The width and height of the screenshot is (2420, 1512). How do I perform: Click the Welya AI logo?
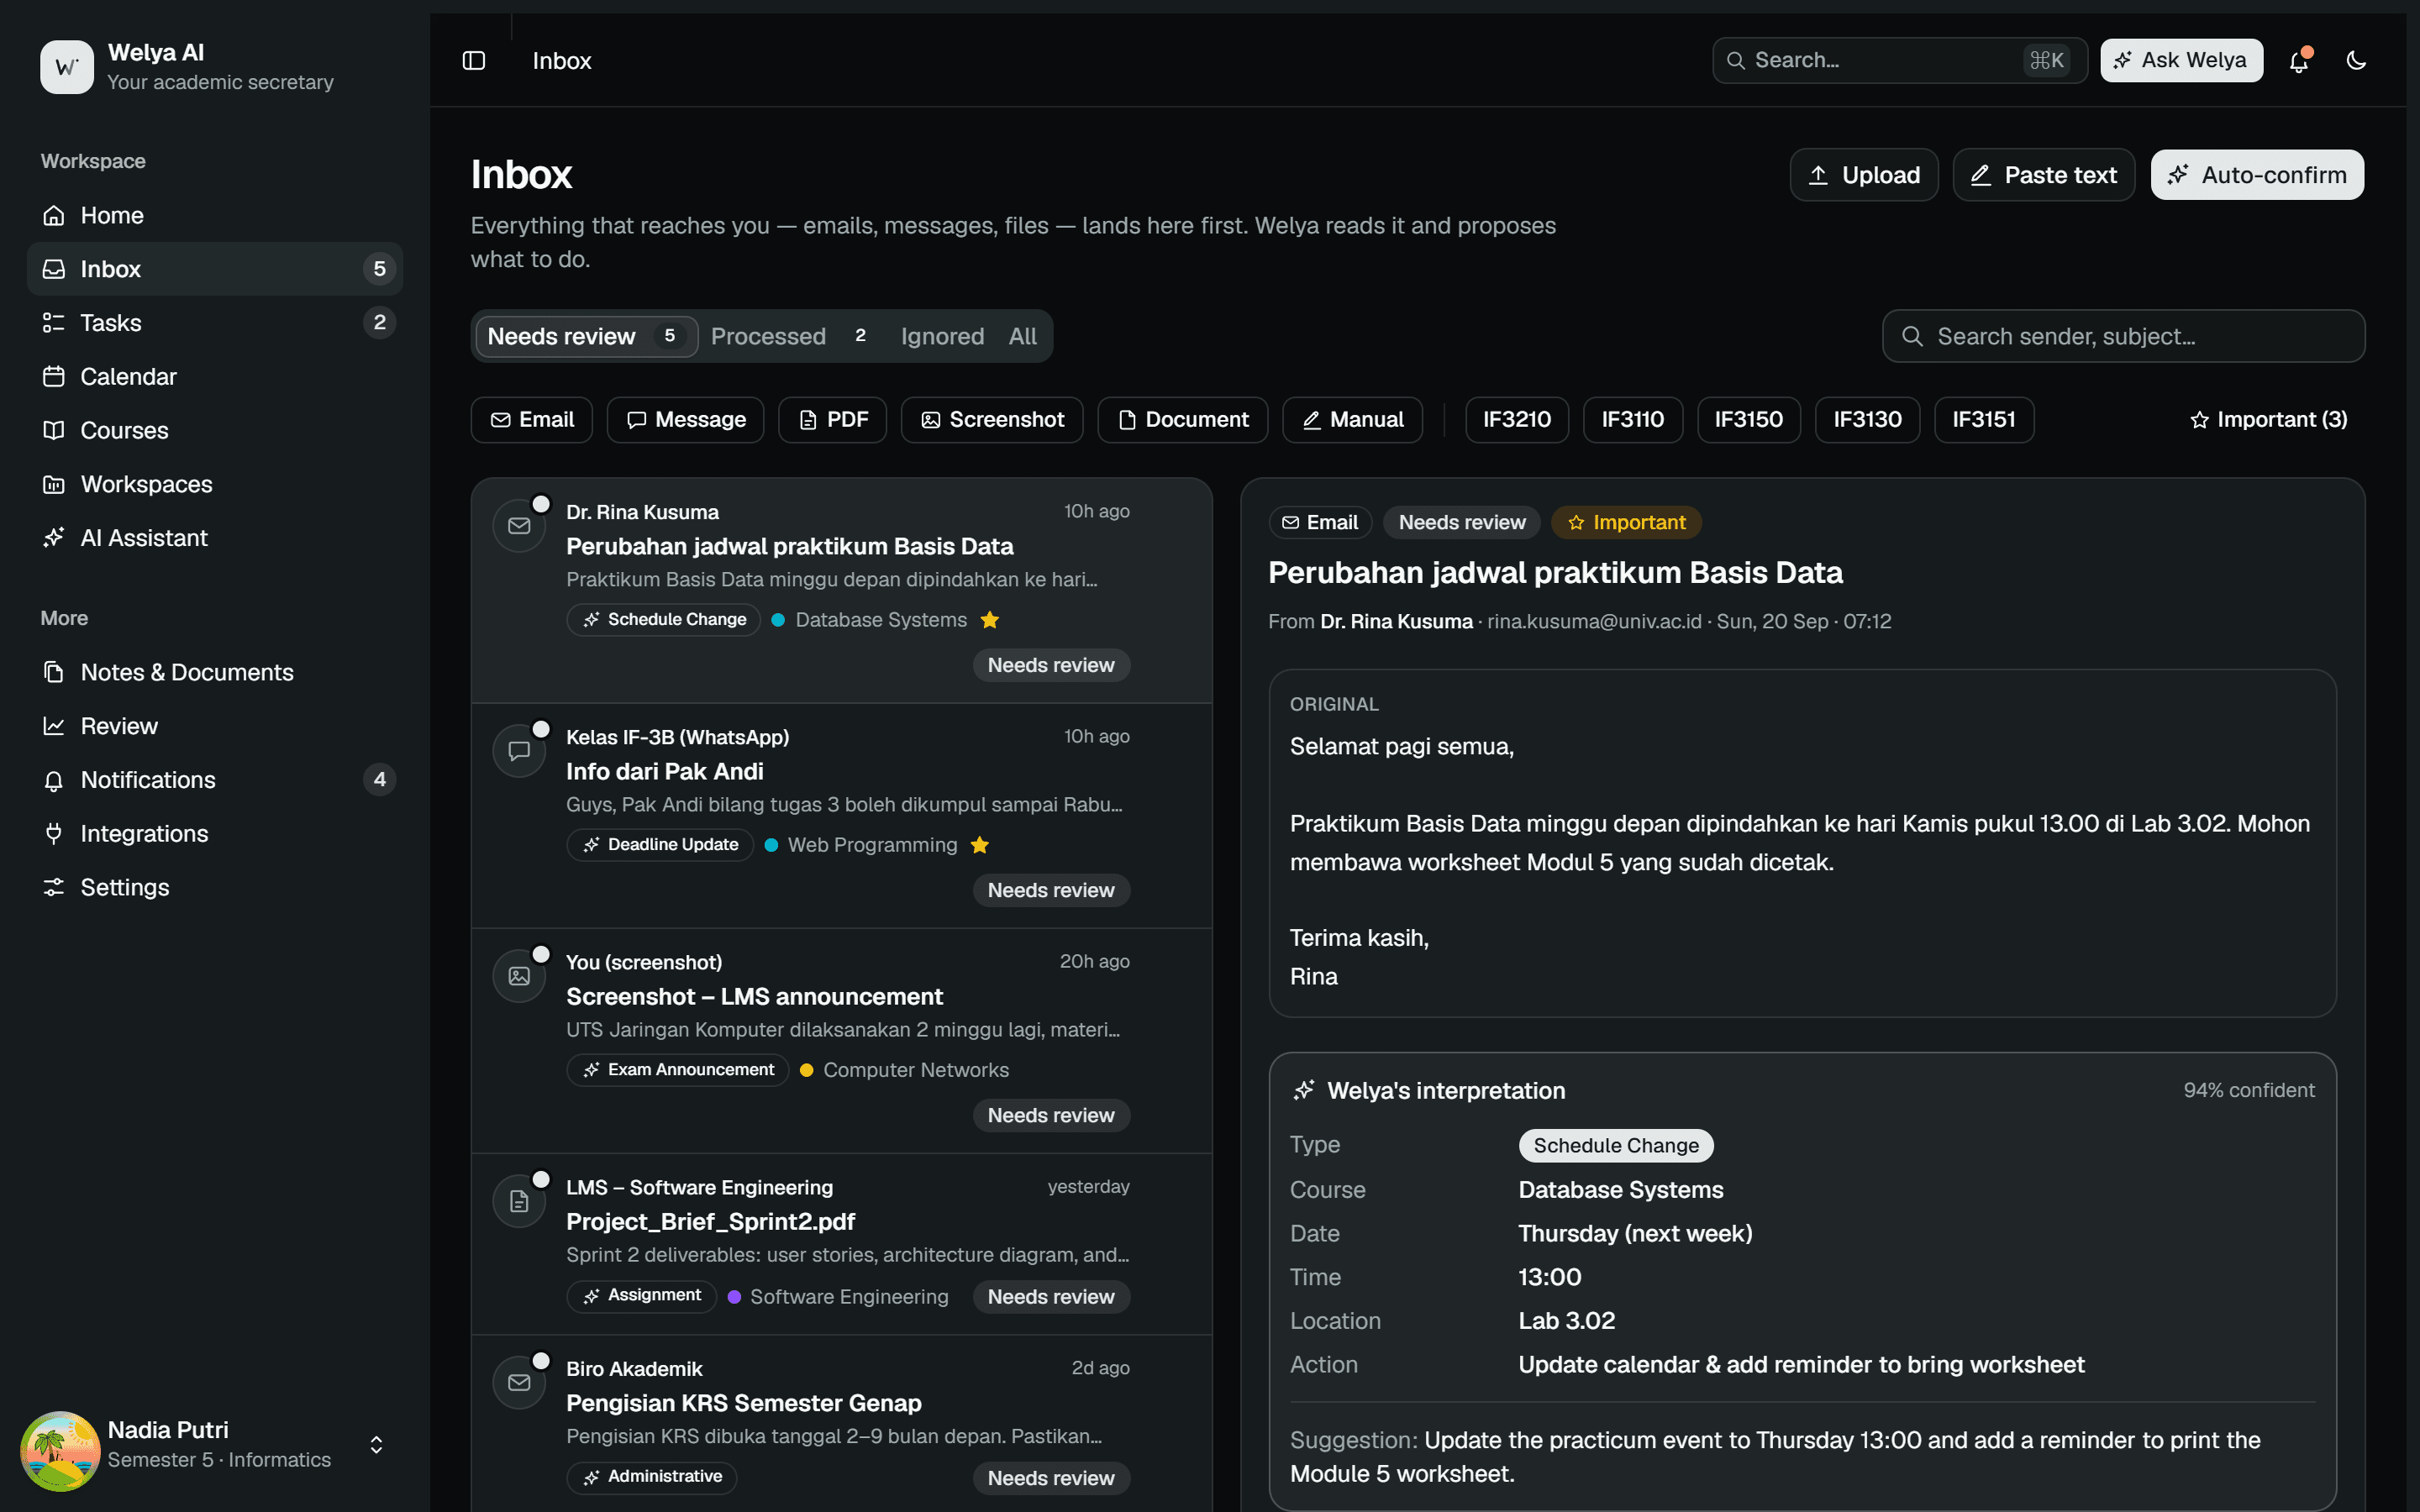click(66, 67)
